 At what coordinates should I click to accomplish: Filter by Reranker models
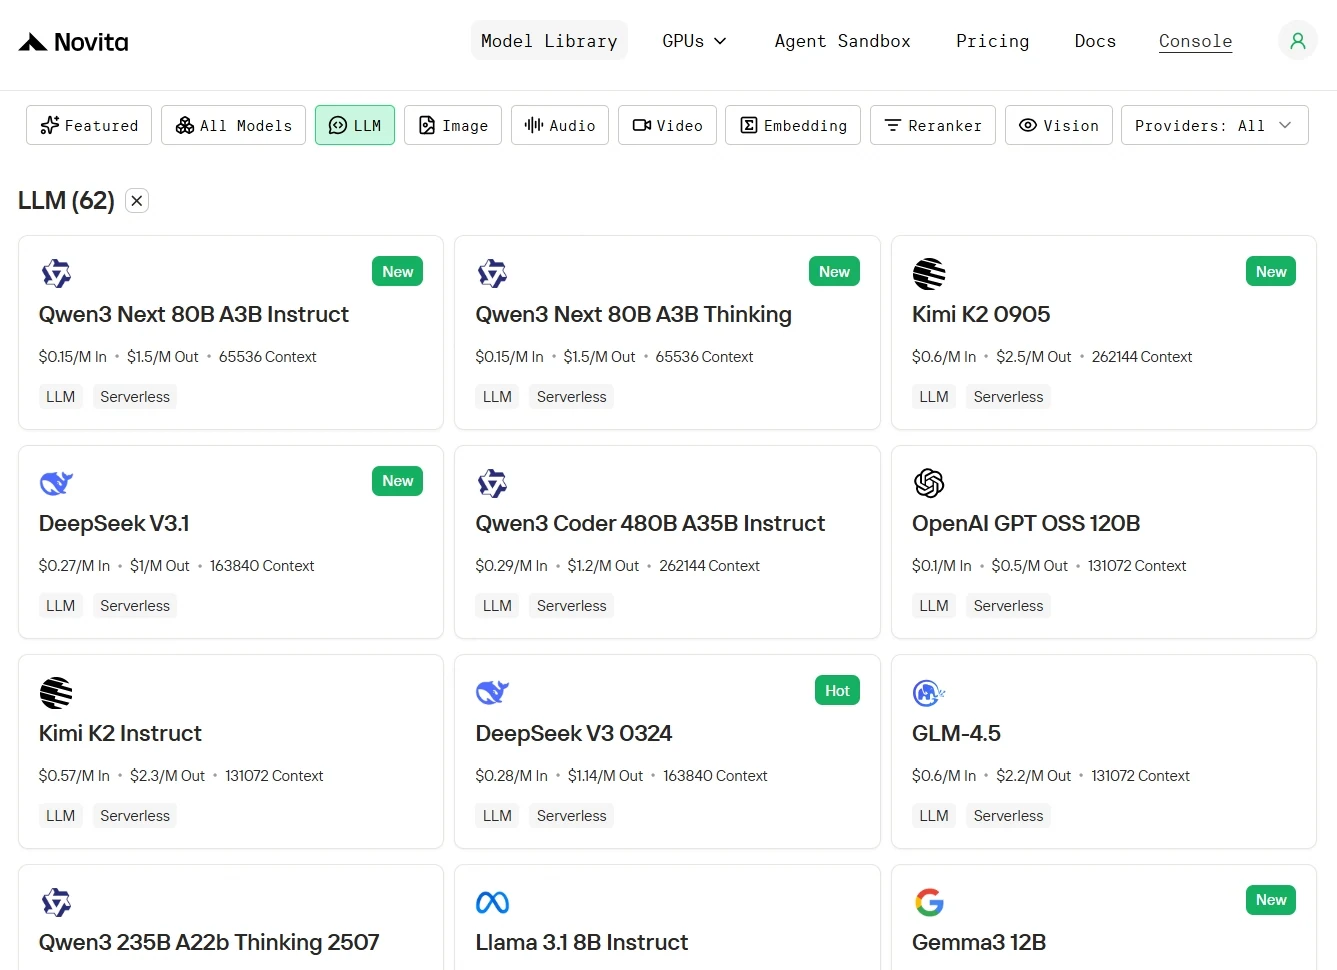pyautogui.click(x=933, y=125)
